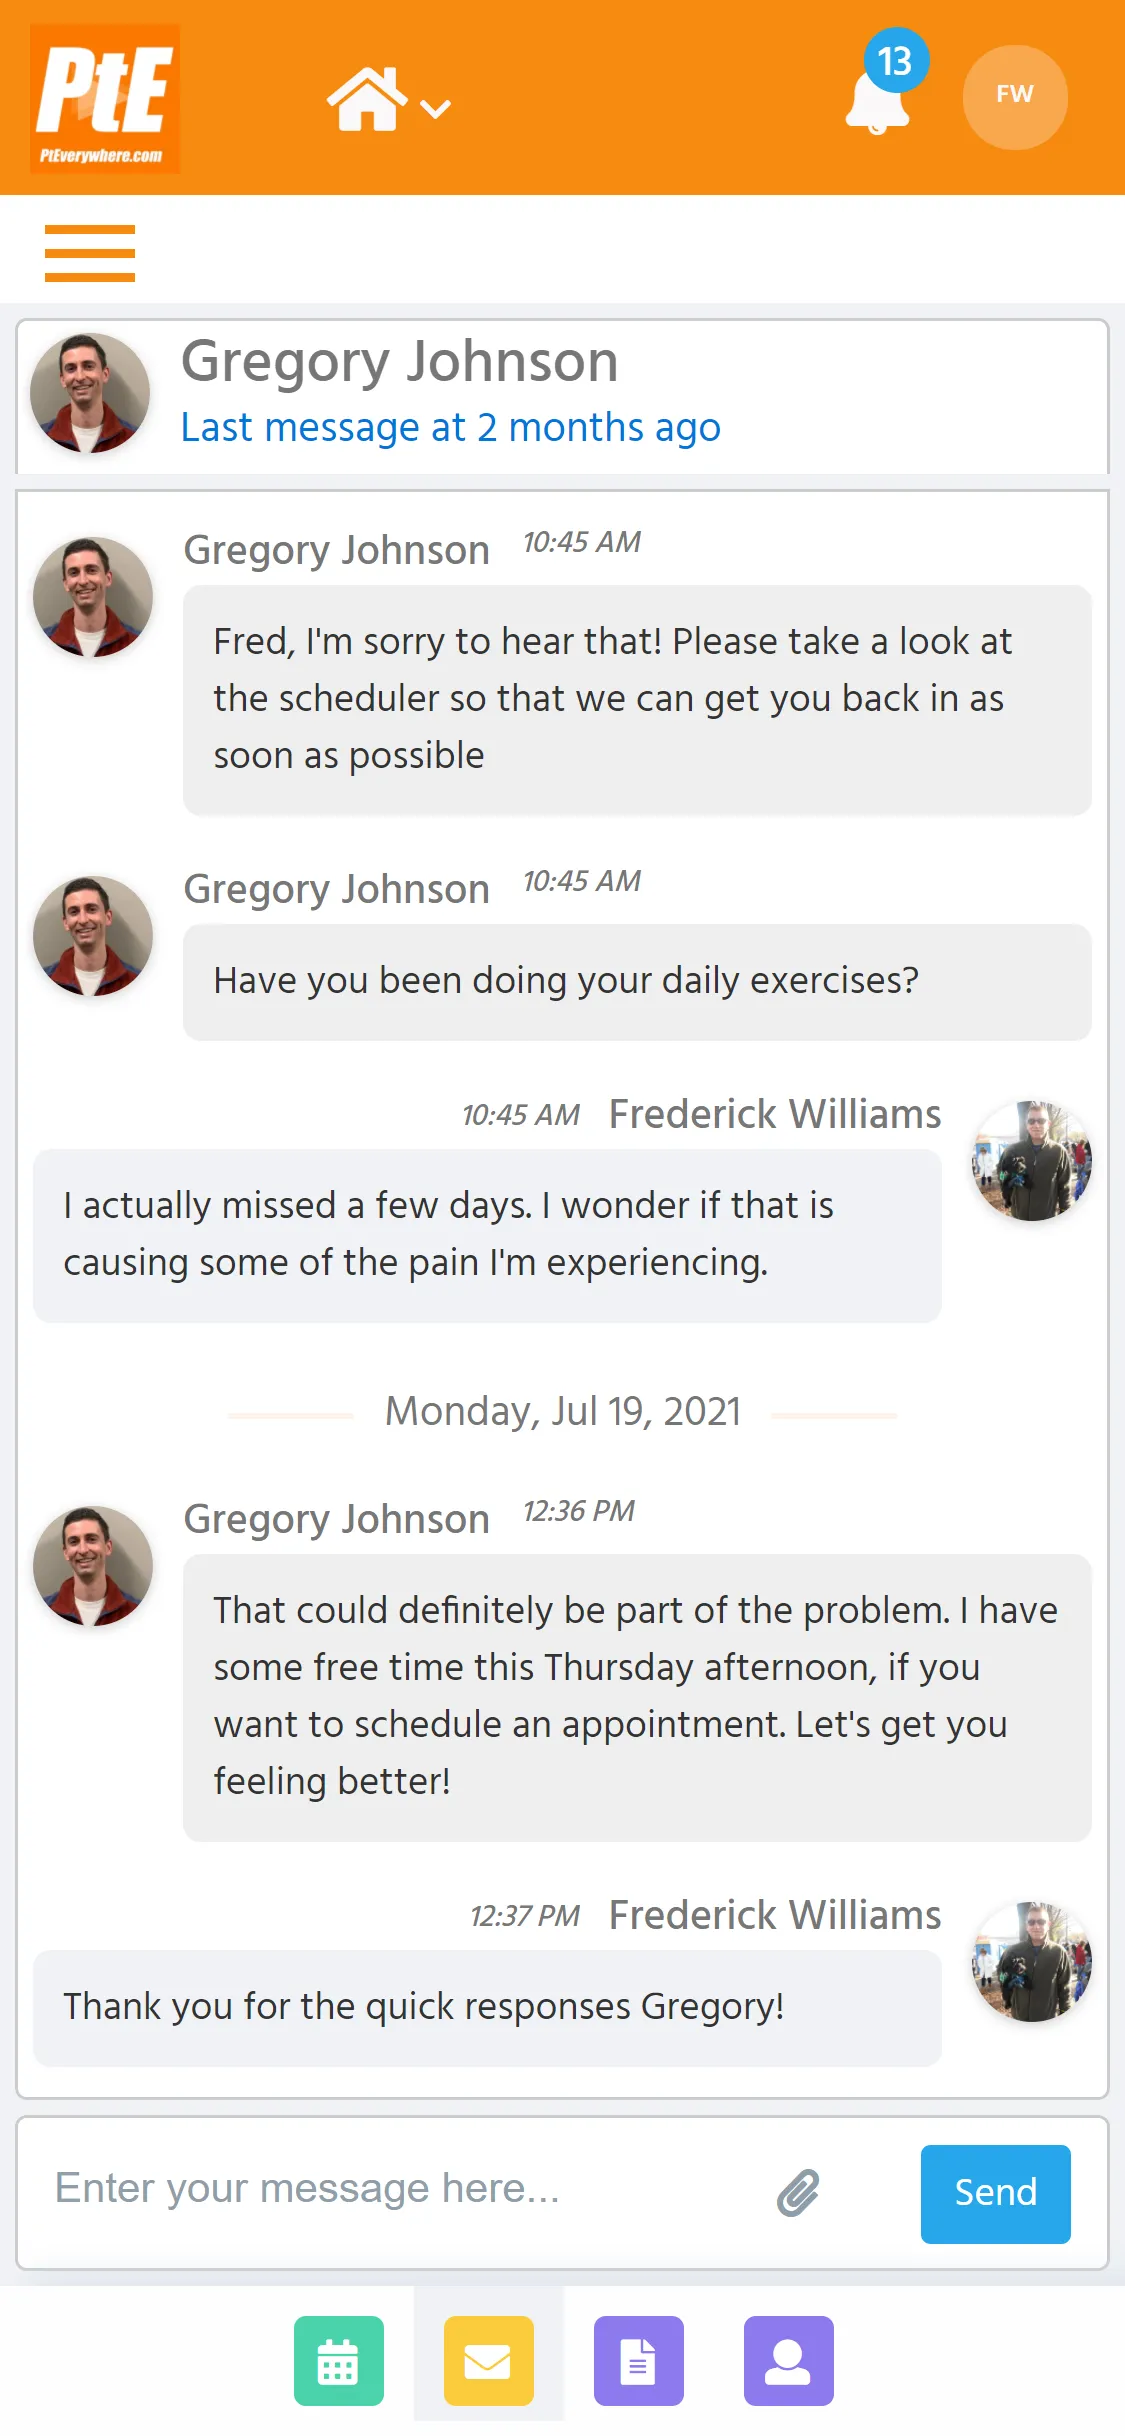
Task: Focus the 'Enter your message here' field
Action: pos(400,2189)
